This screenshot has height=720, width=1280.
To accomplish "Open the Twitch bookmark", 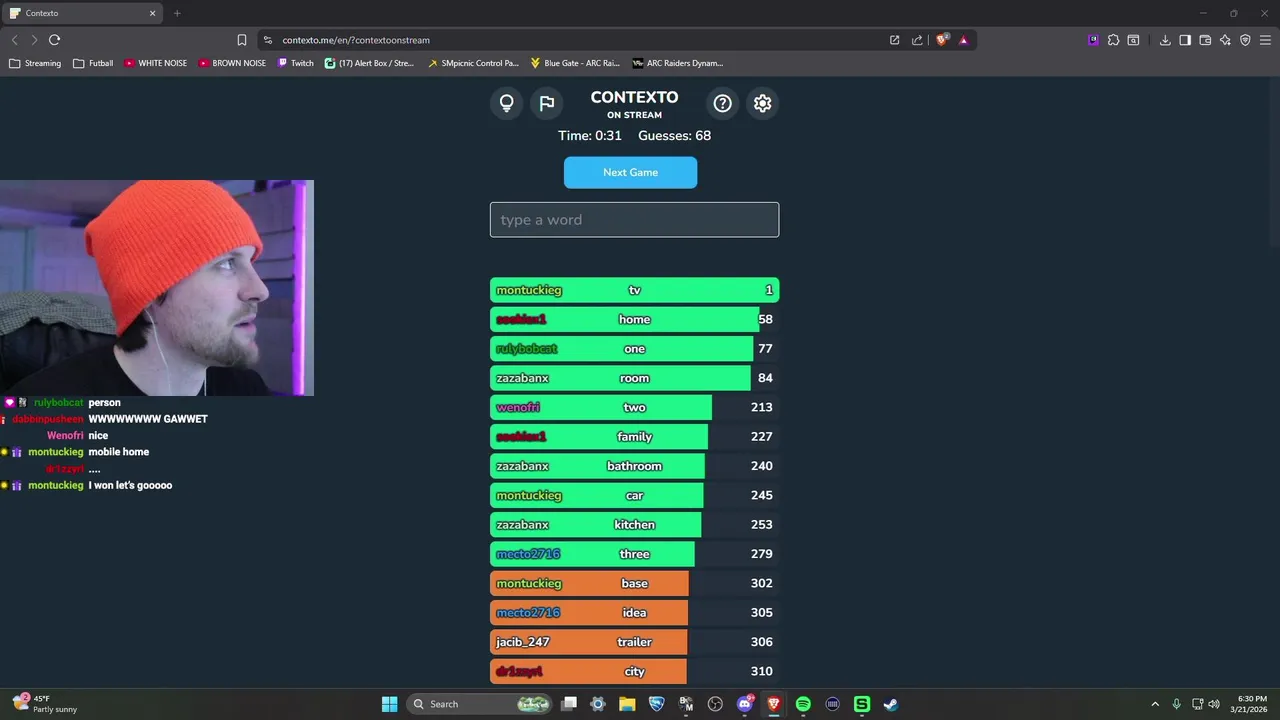I will click(296, 63).
